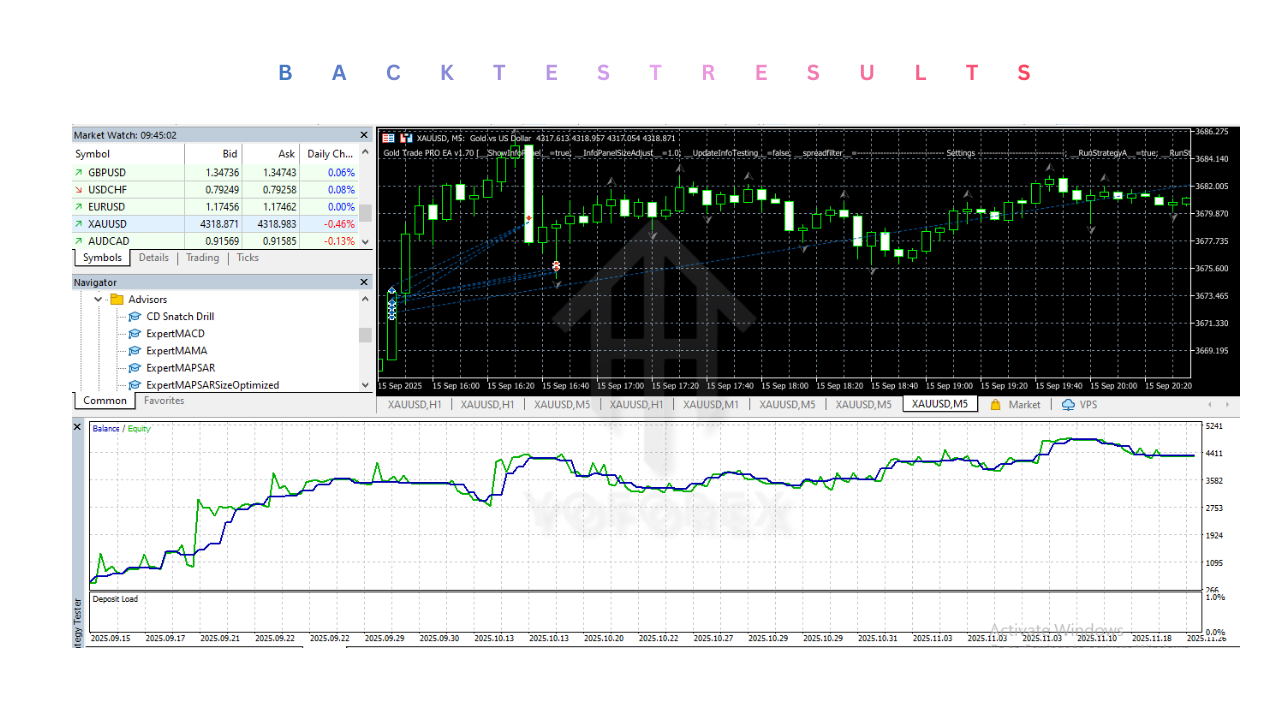Switch to the Trading tab
The height and width of the screenshot is (720, 1280).
pos(202,257)
